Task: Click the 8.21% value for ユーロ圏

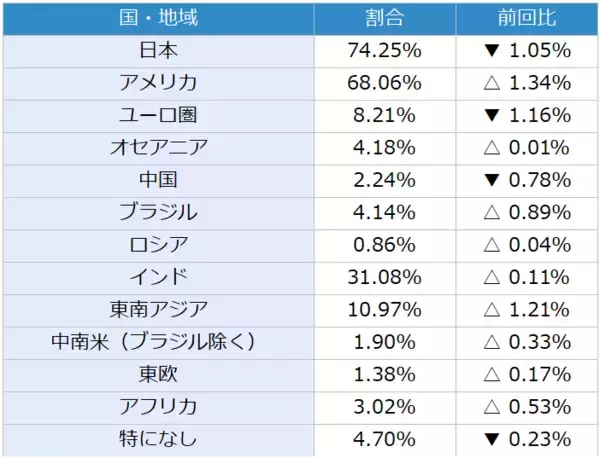Action: point(384,115)
